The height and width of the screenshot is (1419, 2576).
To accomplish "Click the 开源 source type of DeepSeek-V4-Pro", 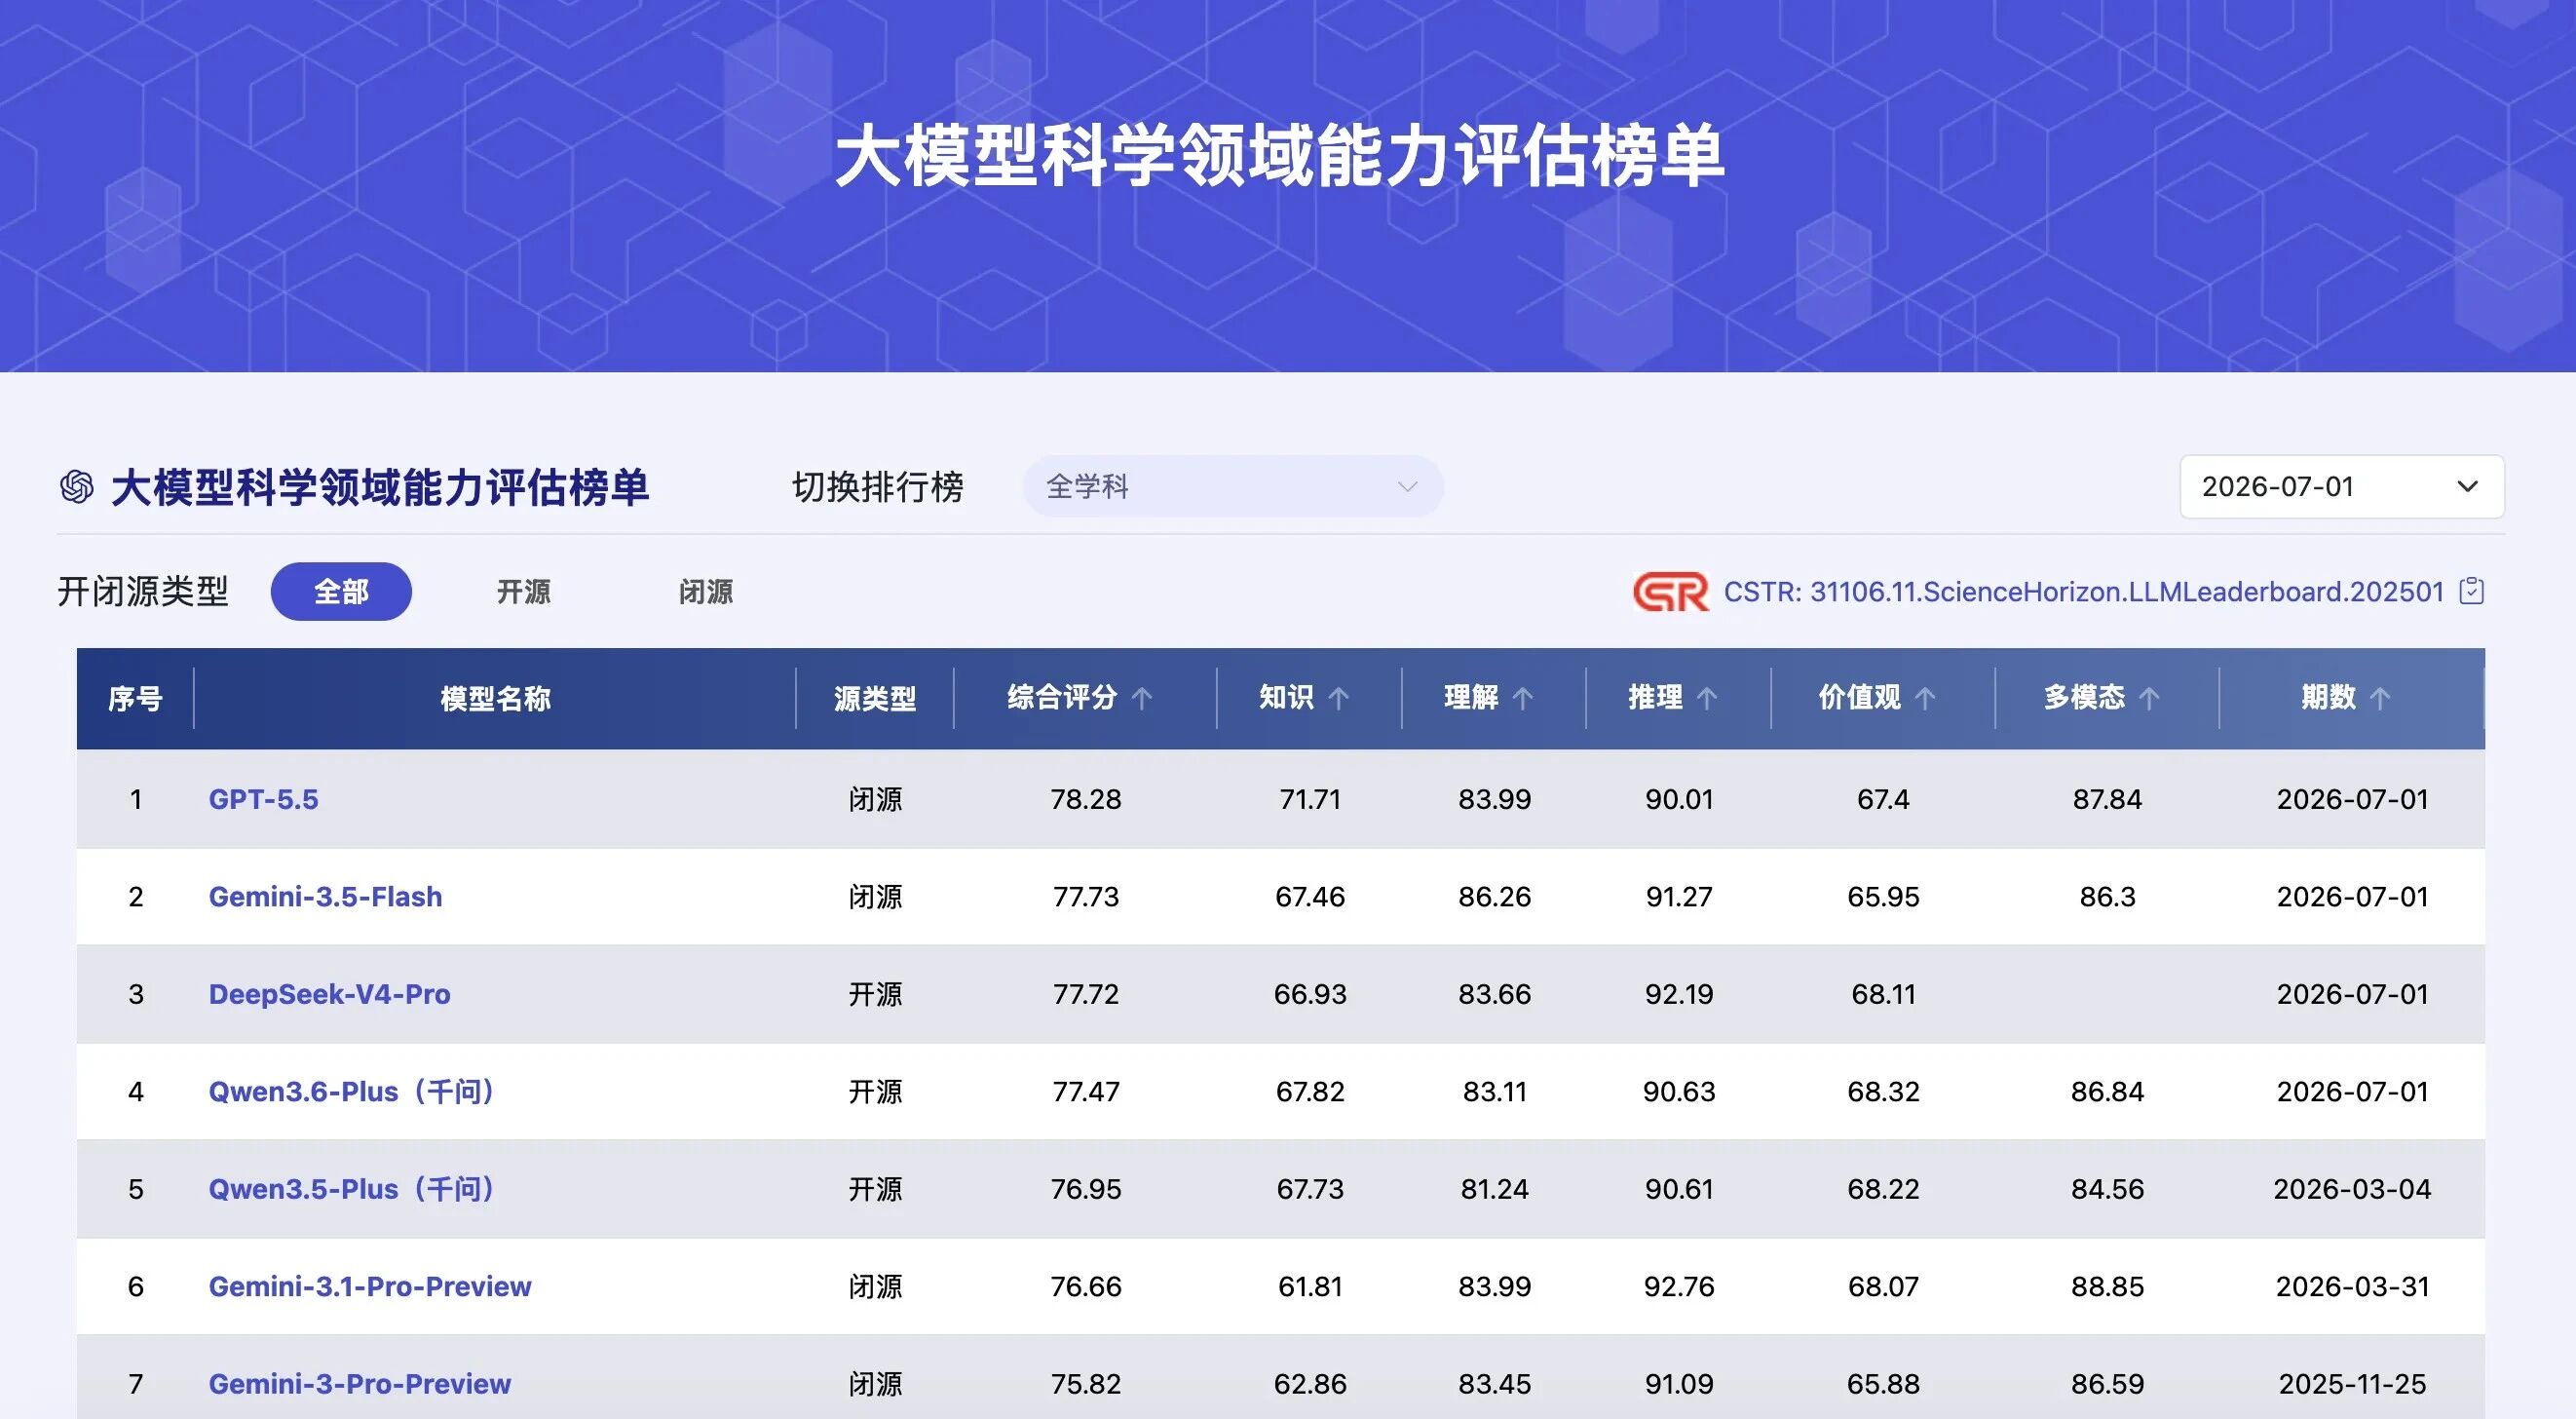I will [x=875, y=994].
